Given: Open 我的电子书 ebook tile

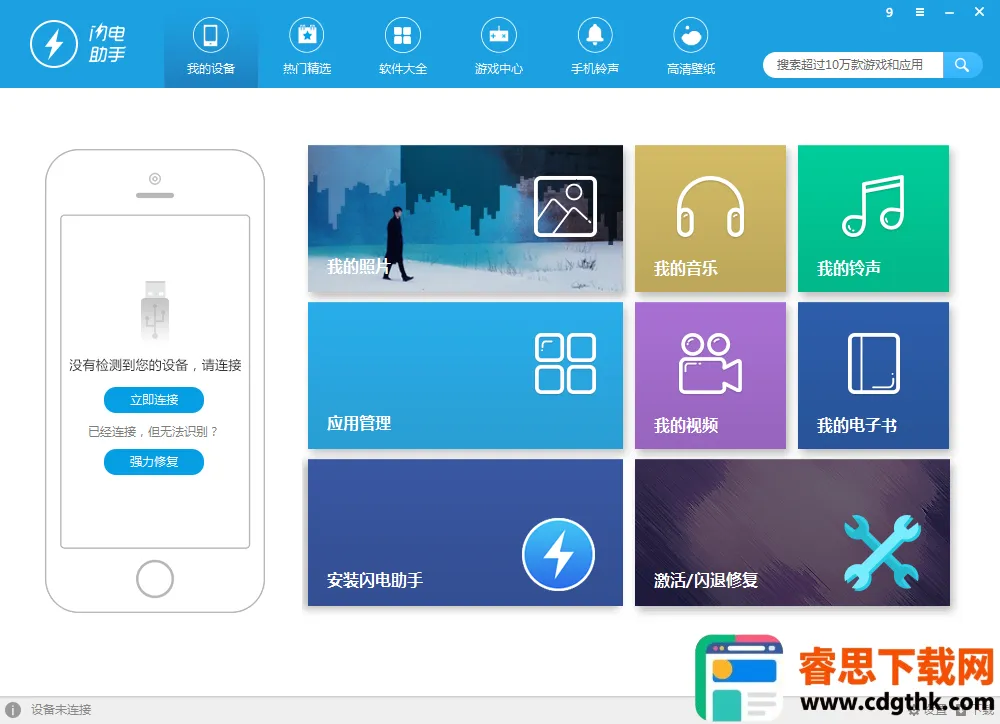Looking at the screenshot, I should (873, 375).
